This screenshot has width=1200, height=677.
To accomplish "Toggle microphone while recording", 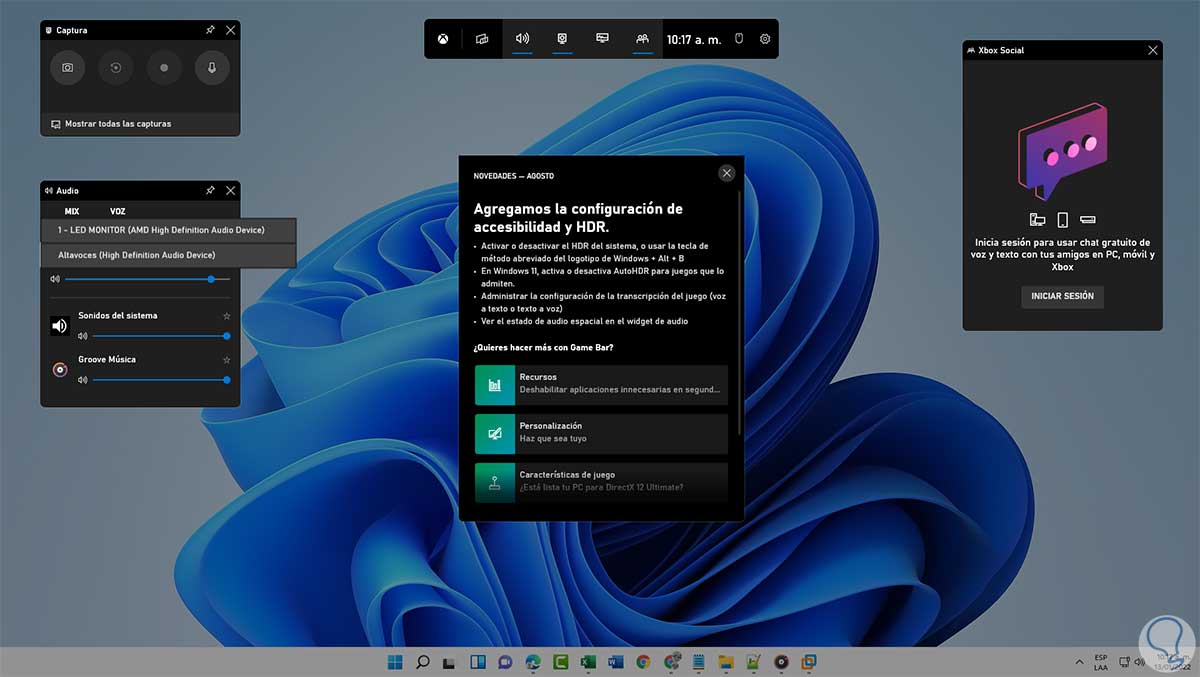I will pos(212,68).
